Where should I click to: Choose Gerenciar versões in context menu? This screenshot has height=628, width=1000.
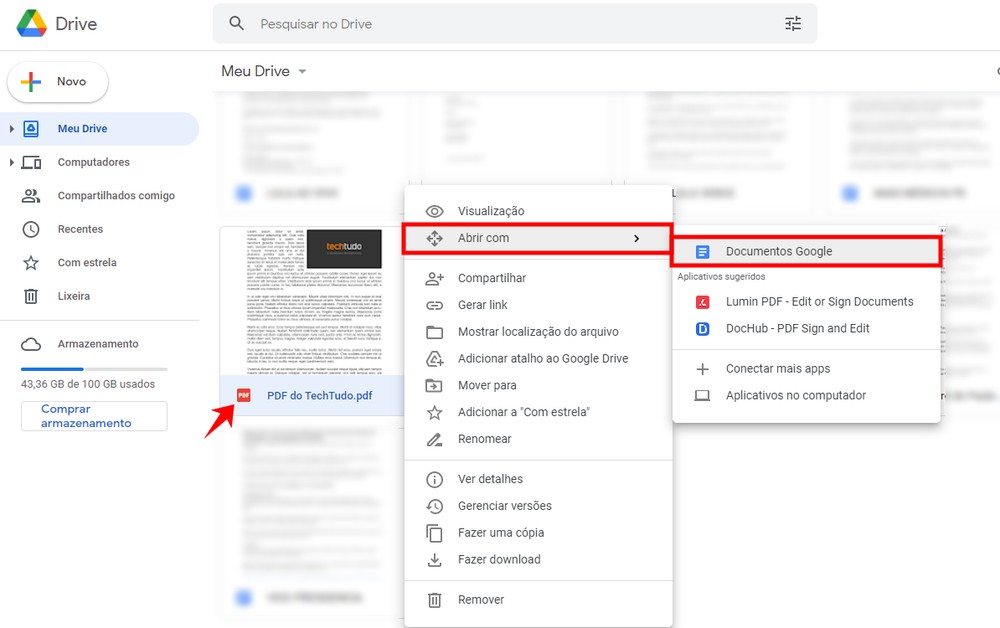point(538,506)
